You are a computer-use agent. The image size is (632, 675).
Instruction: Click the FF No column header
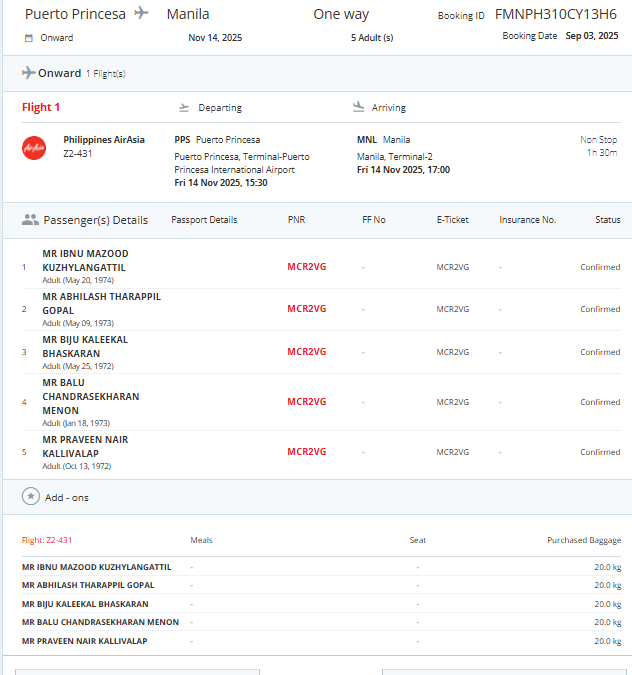pyautogui.click(x=374, y=220)
